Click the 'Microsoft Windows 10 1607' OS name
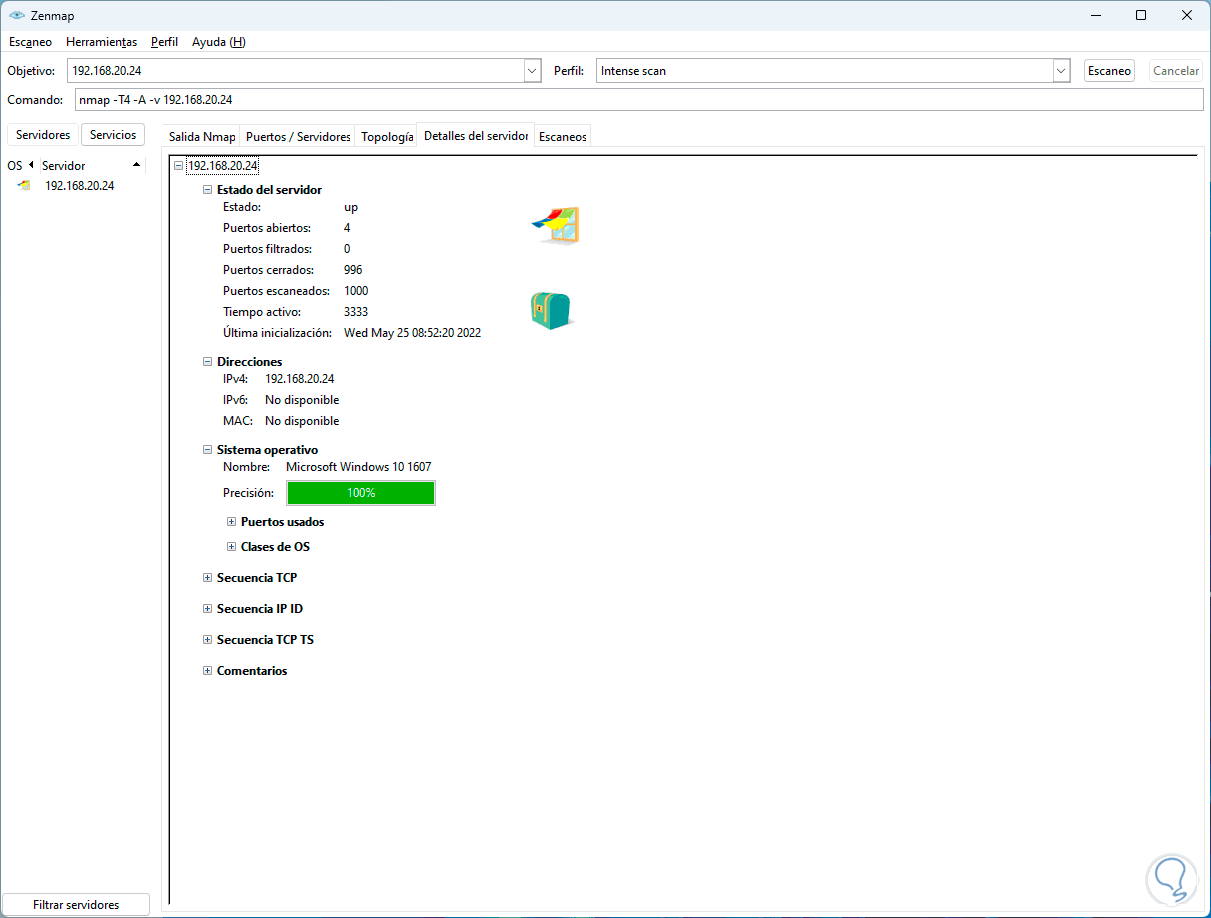The image size is (1211, 918). pyautogui.click(x=359, y=467)
